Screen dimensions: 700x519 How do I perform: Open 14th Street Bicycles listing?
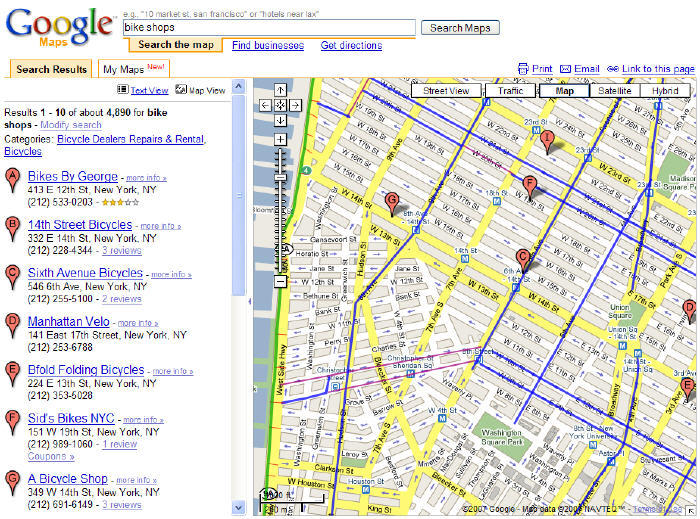point(79,224)
